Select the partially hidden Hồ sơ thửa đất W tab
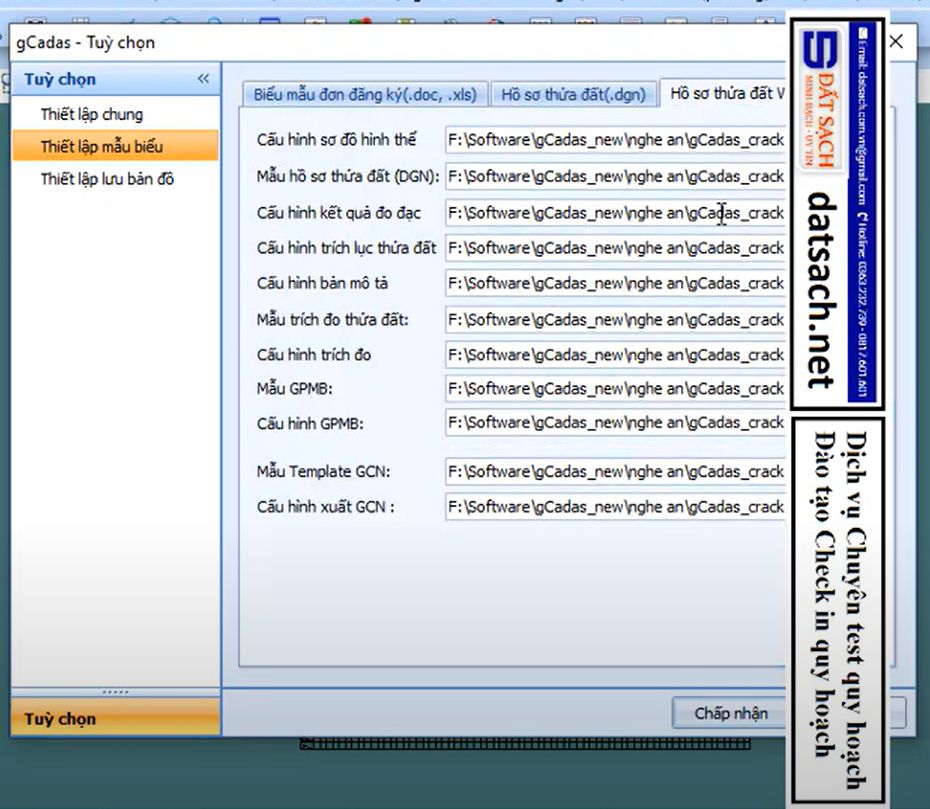Viewport: 930px width, 809px height. (727, 94)
